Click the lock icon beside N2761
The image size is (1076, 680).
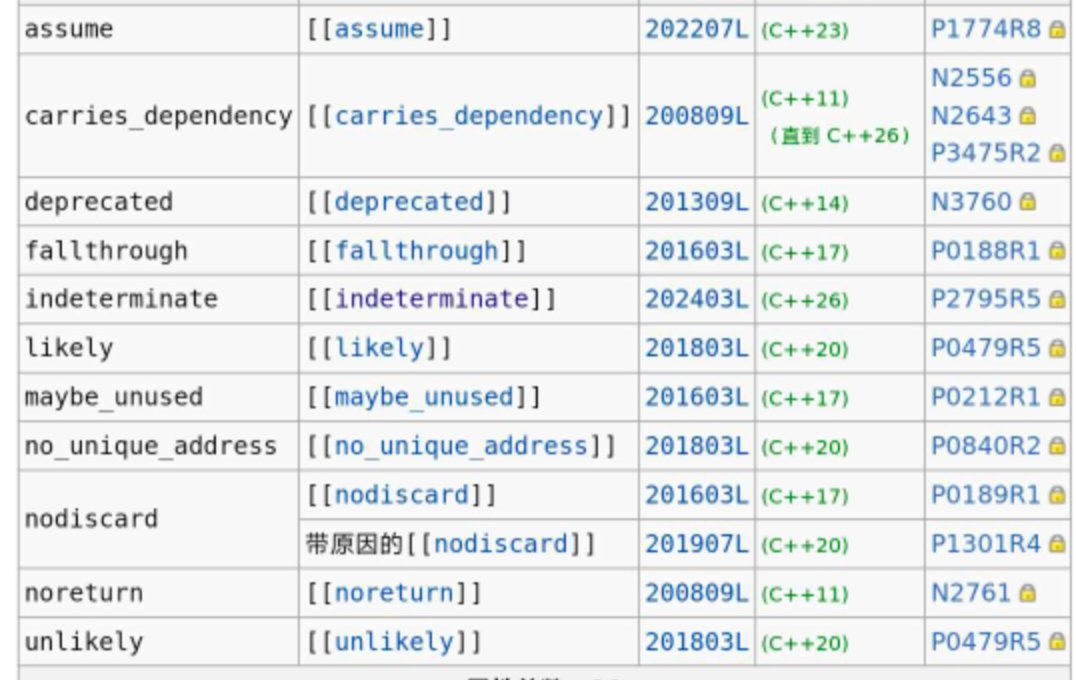click(x=1027, y=593)
